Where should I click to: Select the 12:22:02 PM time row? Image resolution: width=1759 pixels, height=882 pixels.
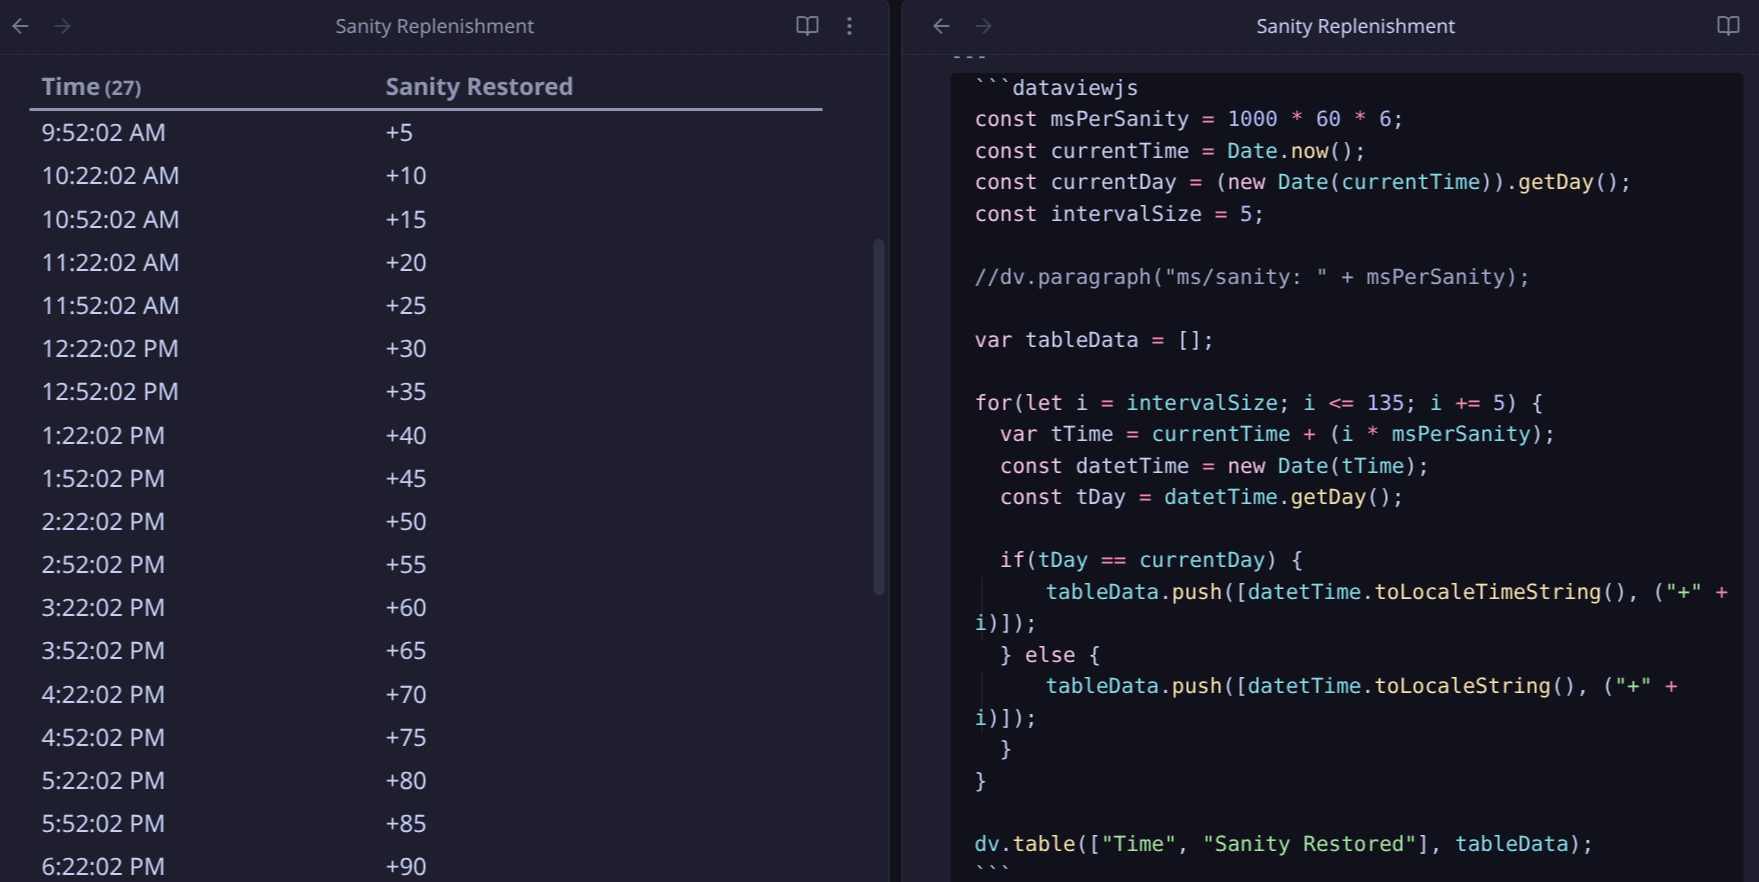click(110, 348)
